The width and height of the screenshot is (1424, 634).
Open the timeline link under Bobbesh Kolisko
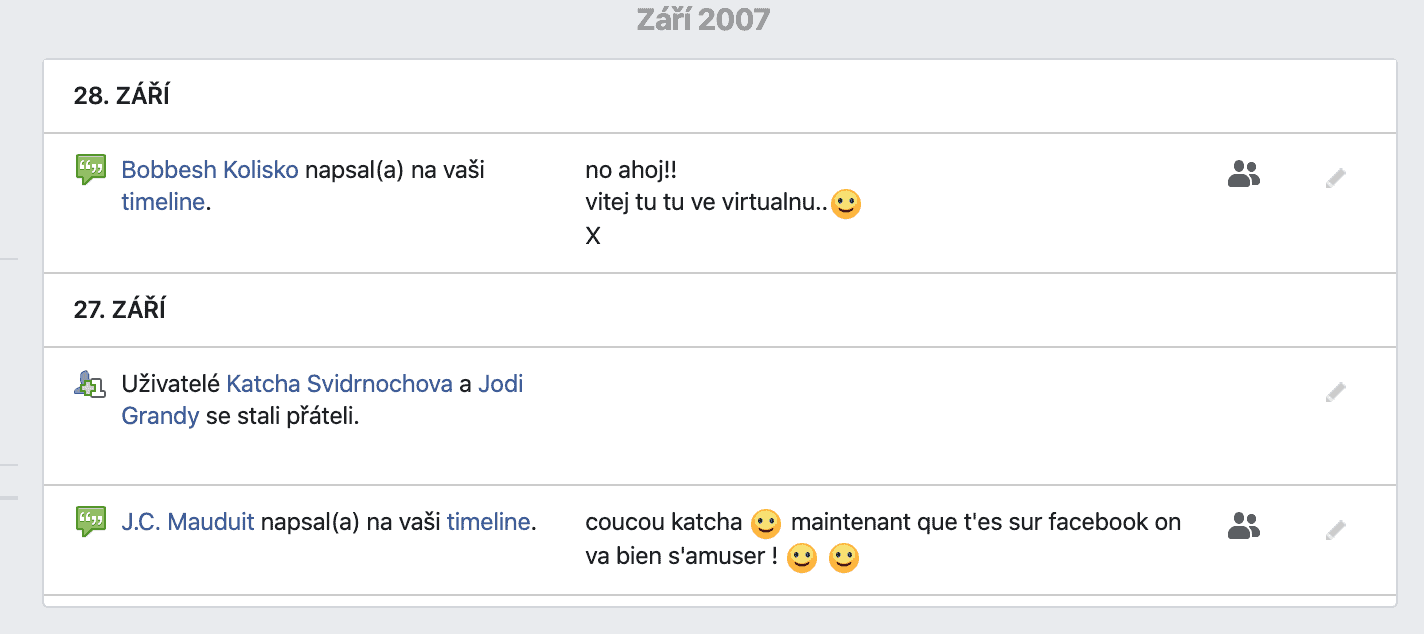pos(163,202)
